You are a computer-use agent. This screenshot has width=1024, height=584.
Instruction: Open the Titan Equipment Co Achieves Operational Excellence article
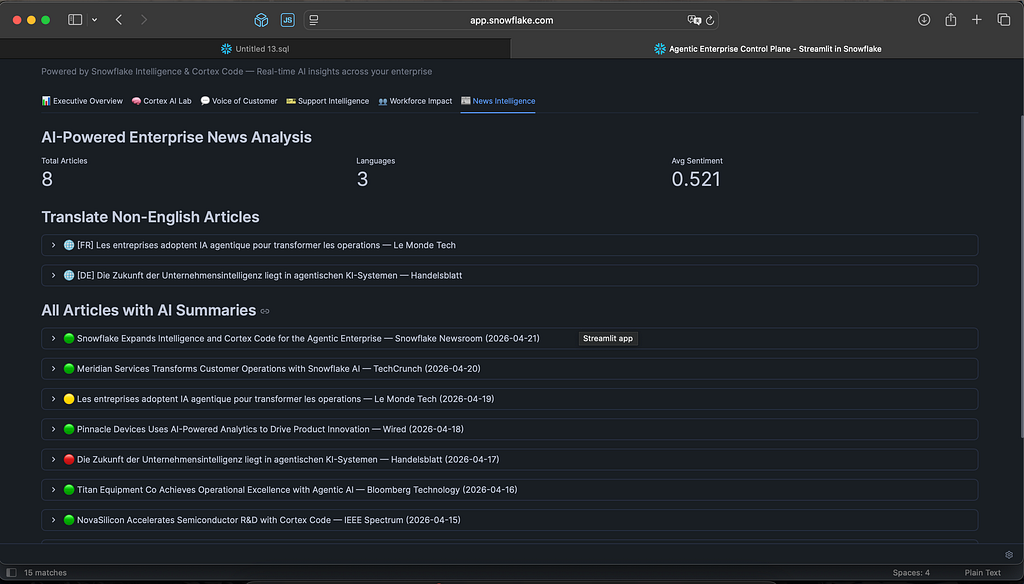(509, 489)
